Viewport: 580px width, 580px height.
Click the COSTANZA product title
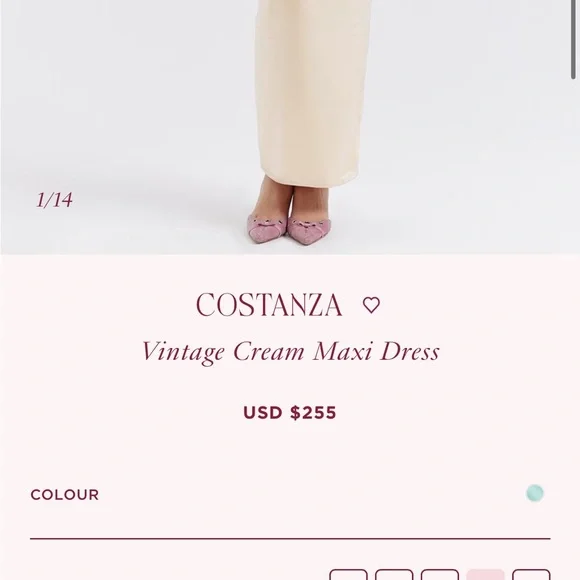(269, 305)
